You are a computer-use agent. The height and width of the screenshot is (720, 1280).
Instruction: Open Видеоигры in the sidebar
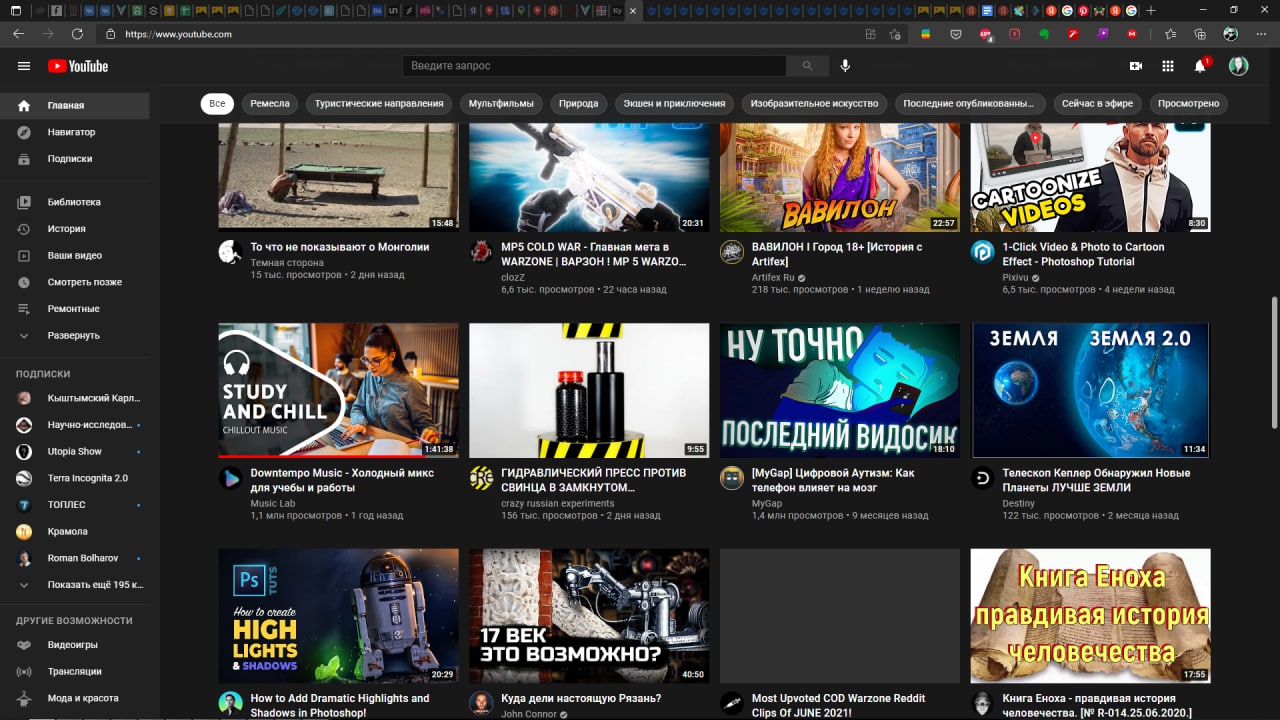coord(75,645)
